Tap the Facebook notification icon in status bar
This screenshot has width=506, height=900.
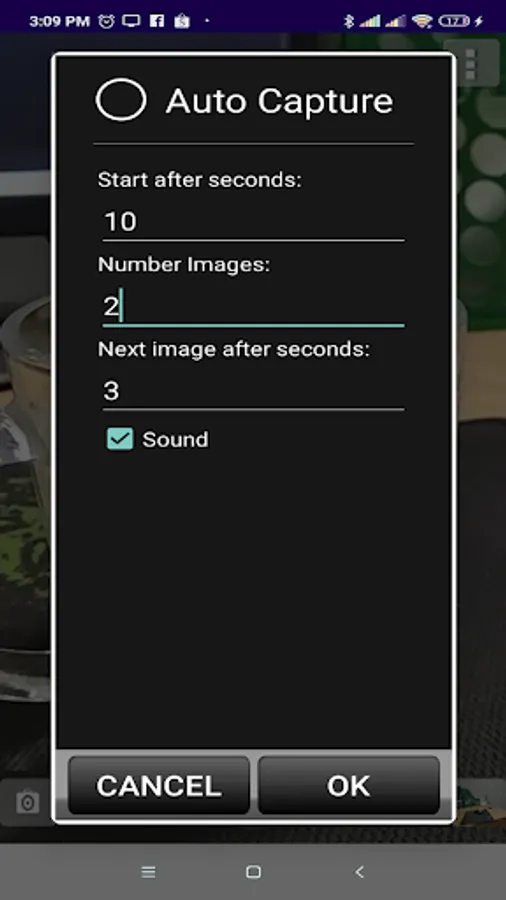pyautogui.click(x=157, y=21)
